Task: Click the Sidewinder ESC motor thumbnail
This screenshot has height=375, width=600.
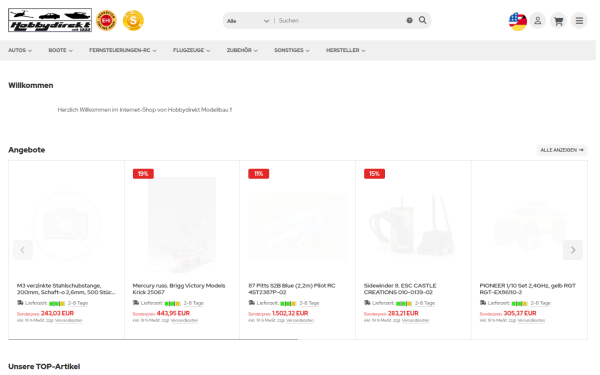Action: pos(413,225)
